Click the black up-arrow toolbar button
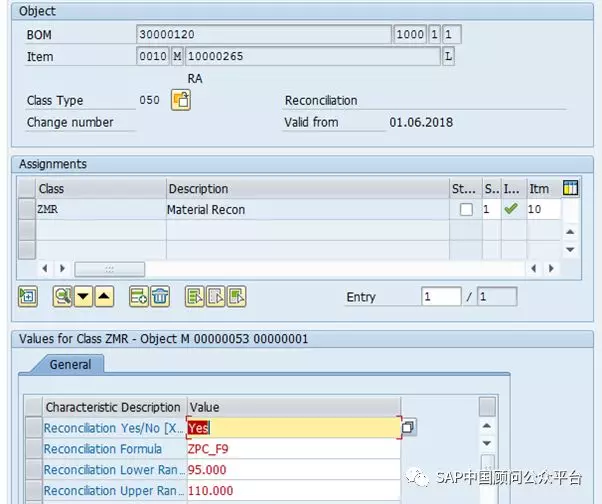This screenshot has width=602, height=504. (x=104, y=296)
